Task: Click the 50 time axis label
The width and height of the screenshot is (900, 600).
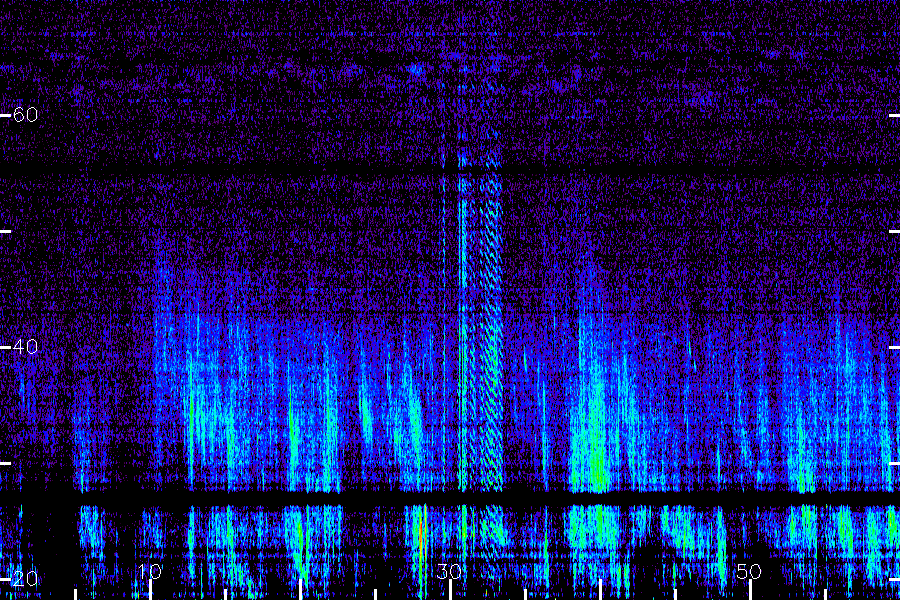Action: 749,571
